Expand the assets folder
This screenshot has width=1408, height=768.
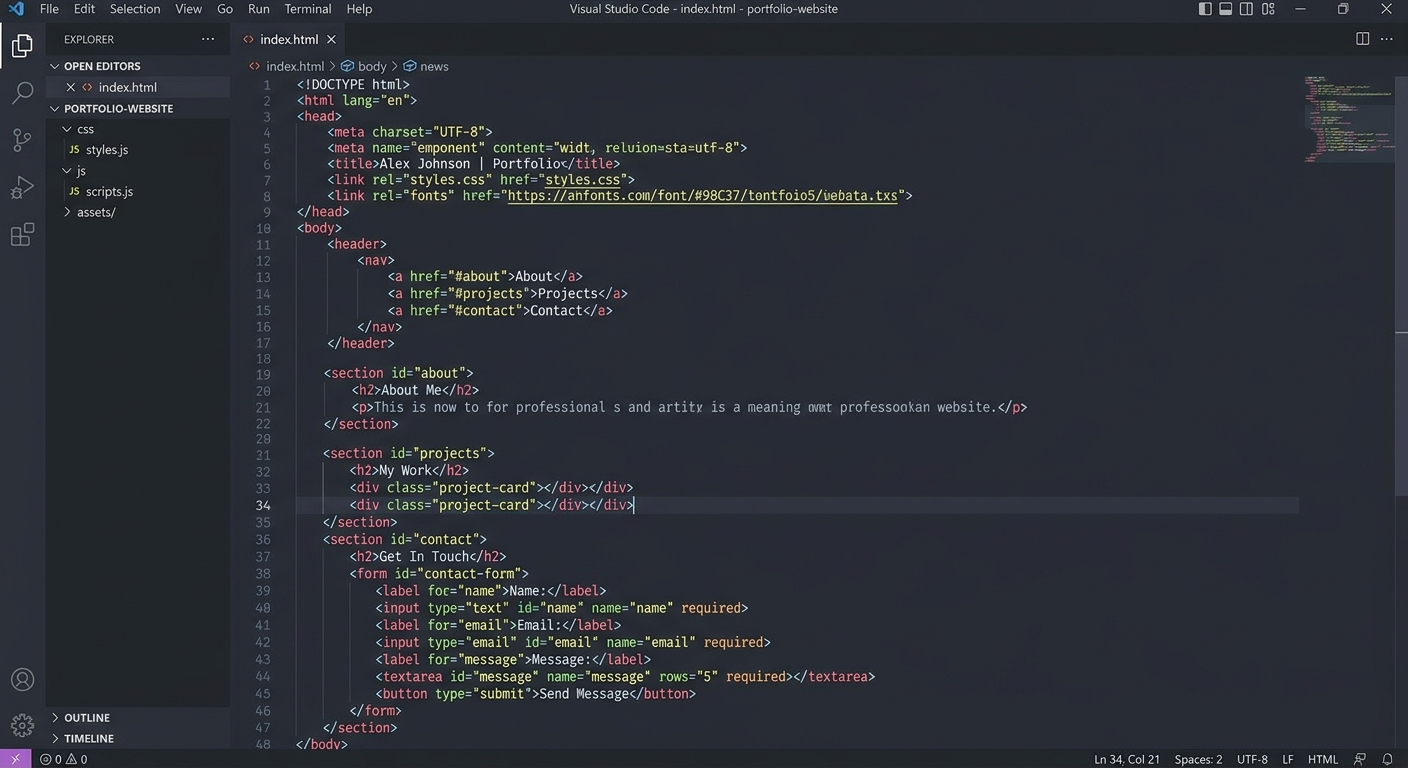point(96,212)
